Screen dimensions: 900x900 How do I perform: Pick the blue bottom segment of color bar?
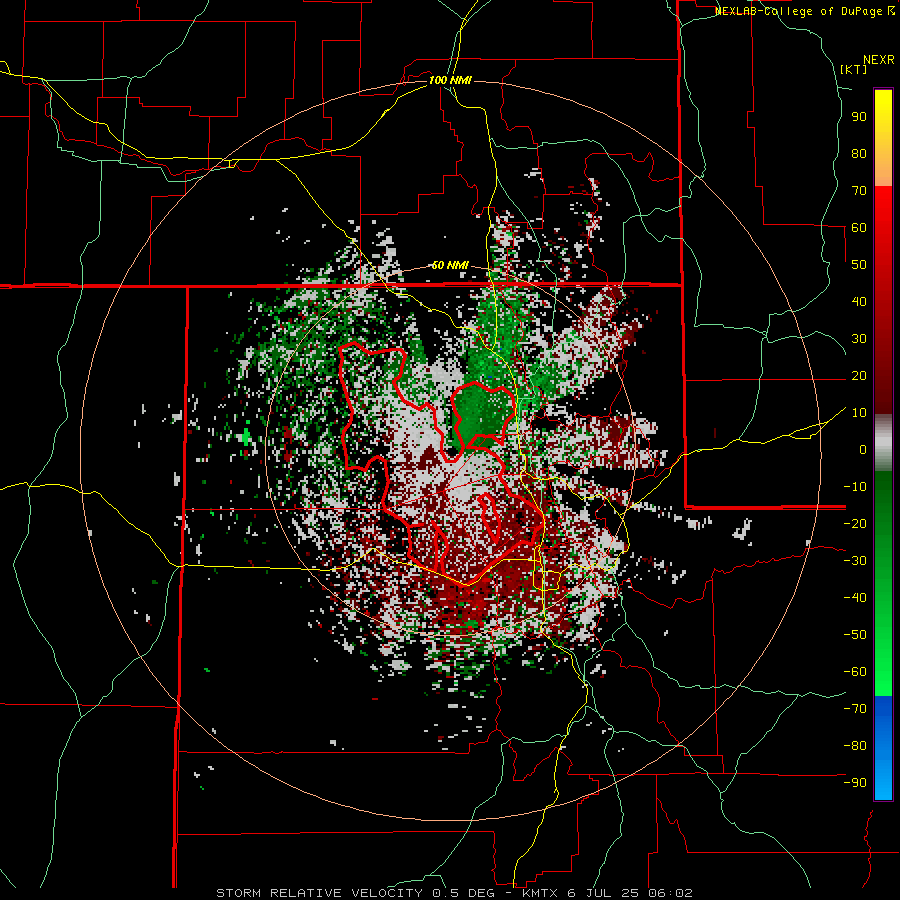coord(883,748)
